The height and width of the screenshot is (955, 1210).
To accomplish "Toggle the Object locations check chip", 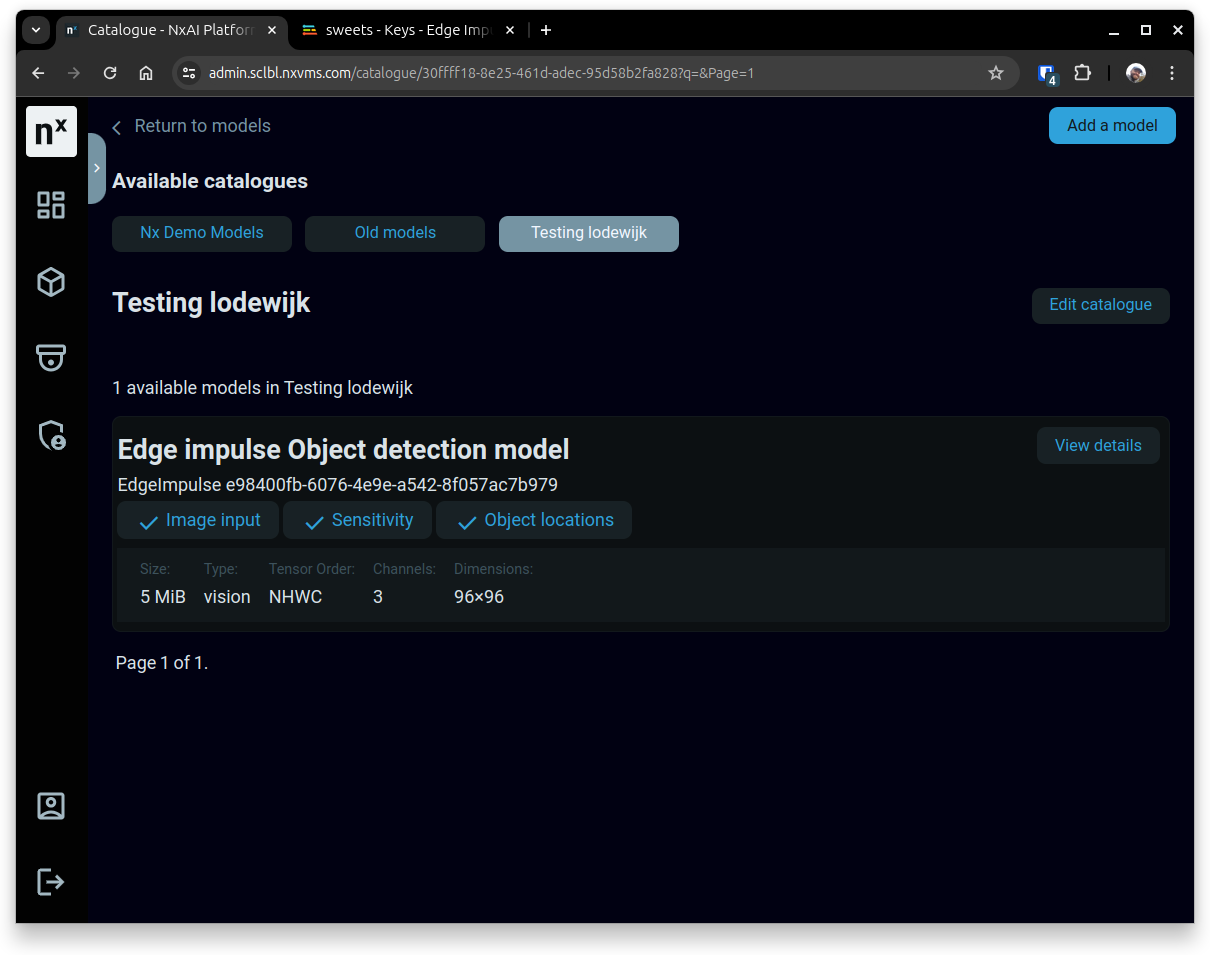I will [534, 520].
